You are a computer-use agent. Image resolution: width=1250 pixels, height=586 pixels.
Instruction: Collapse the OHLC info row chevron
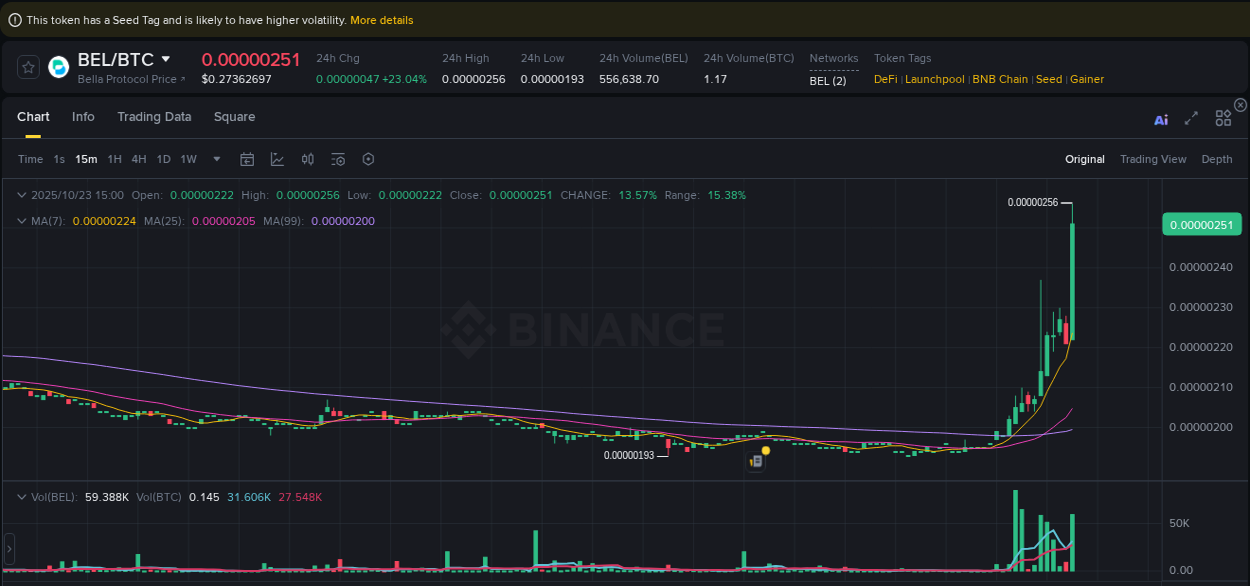(21, 195)
